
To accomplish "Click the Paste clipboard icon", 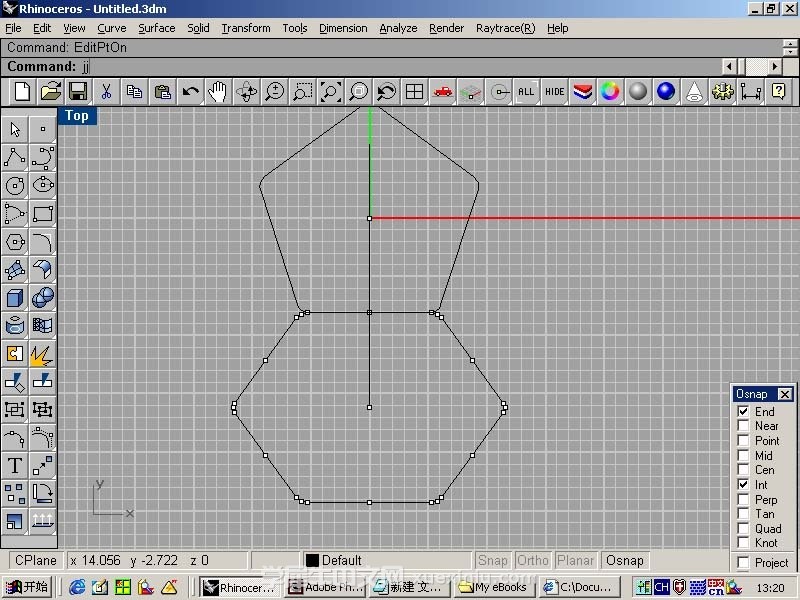I will click(162, 92).
